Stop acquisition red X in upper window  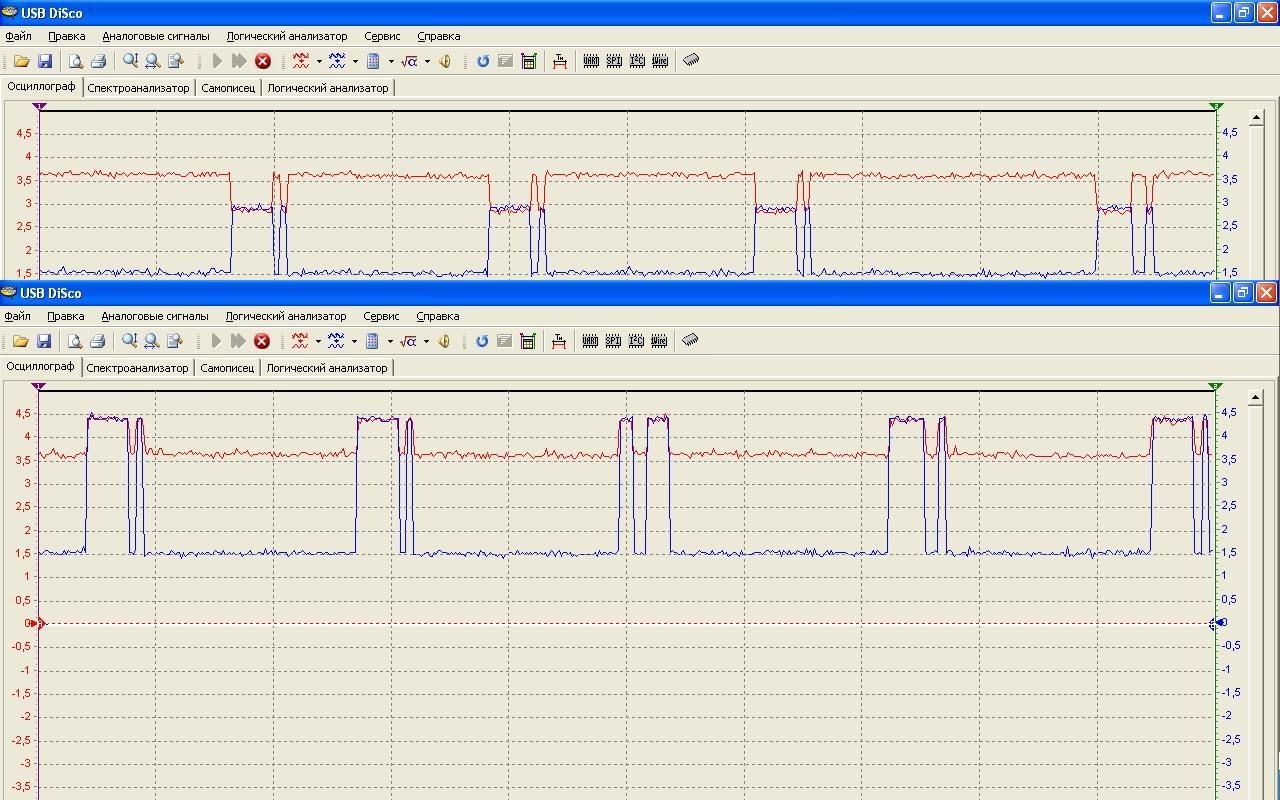263,61
